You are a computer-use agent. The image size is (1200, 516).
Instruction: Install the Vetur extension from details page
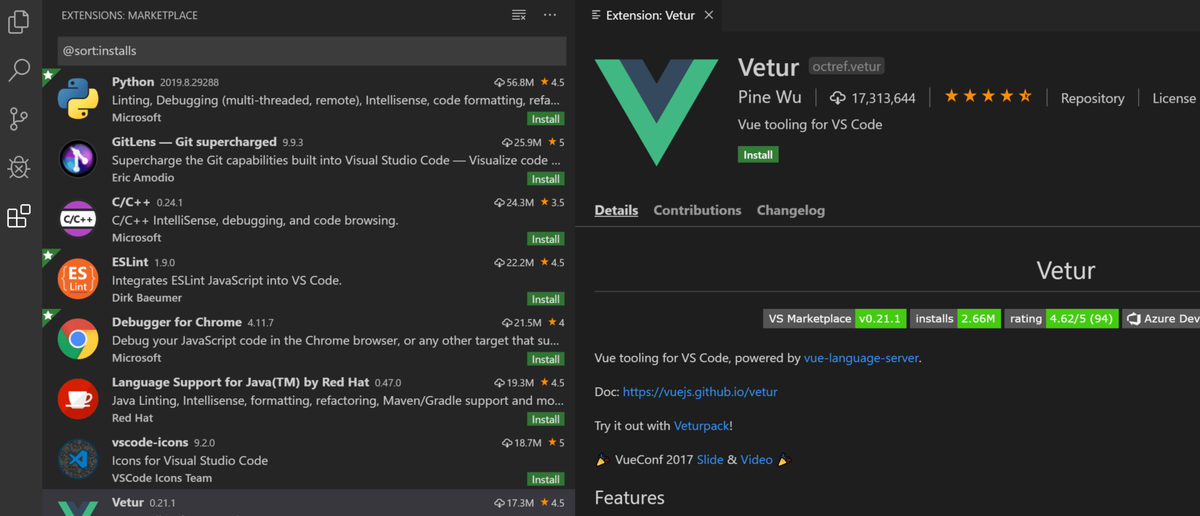coord(758,155)
